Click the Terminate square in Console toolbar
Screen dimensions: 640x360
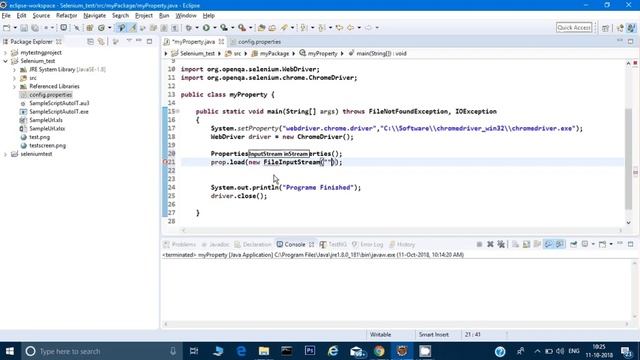(x=479, y=244)
